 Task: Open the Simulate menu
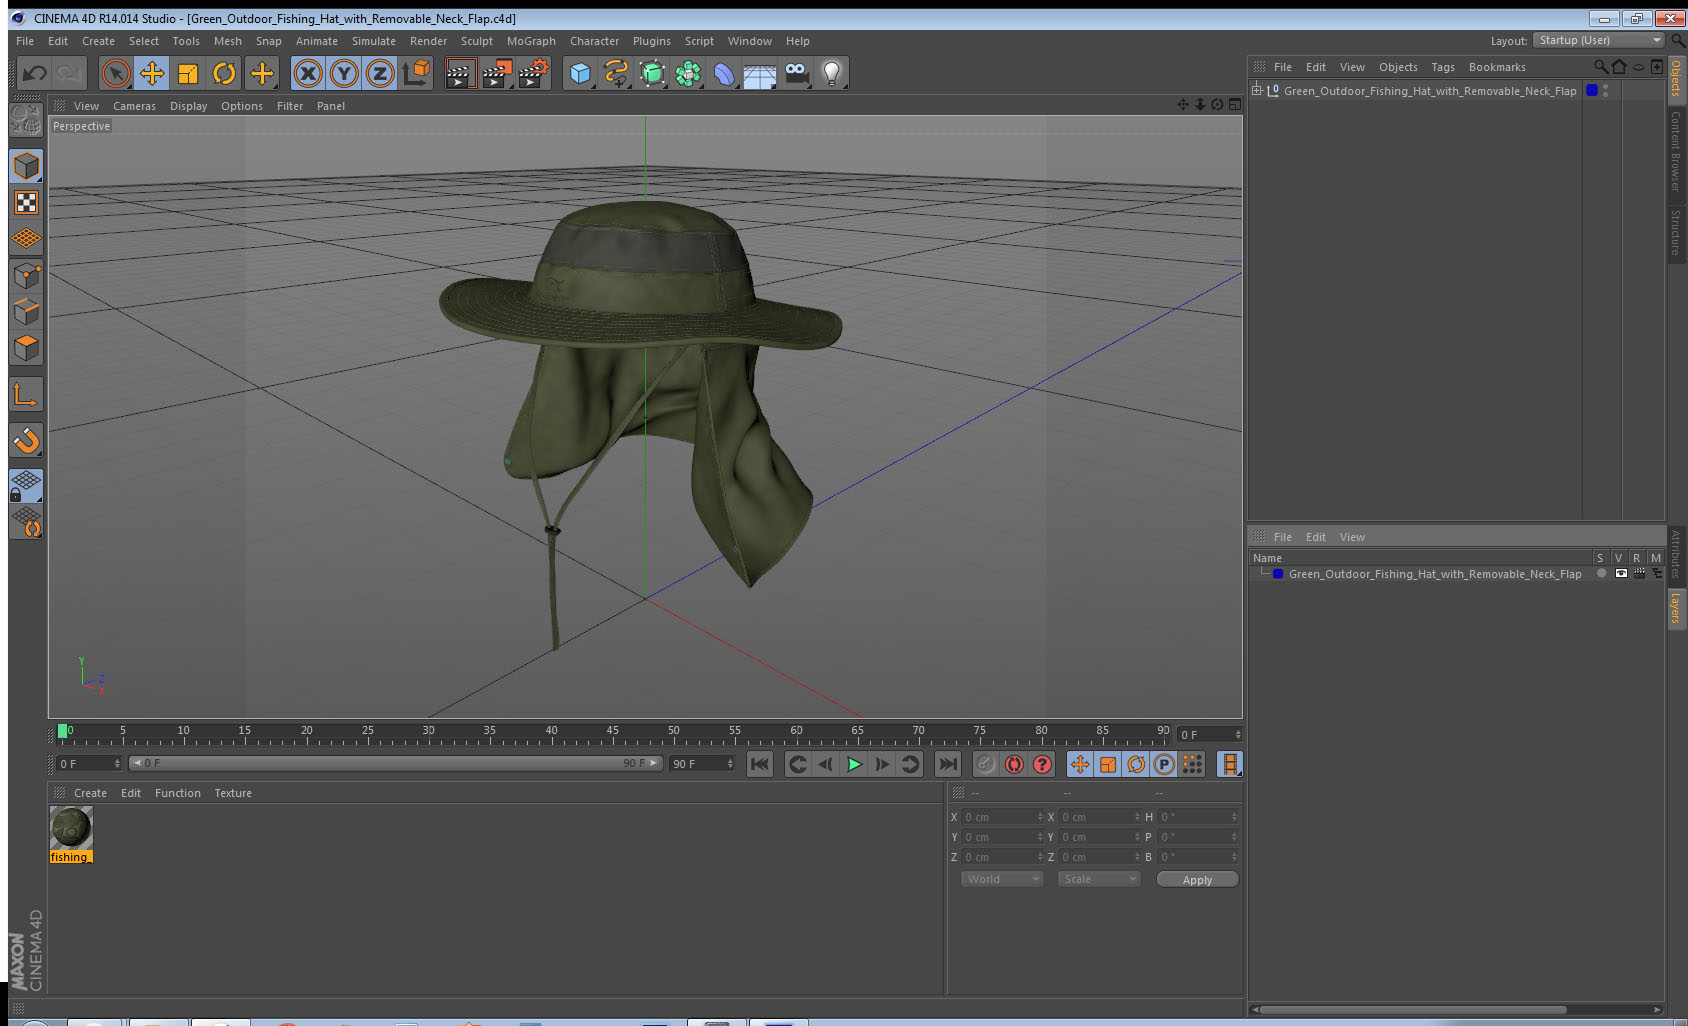coord(374,41)
